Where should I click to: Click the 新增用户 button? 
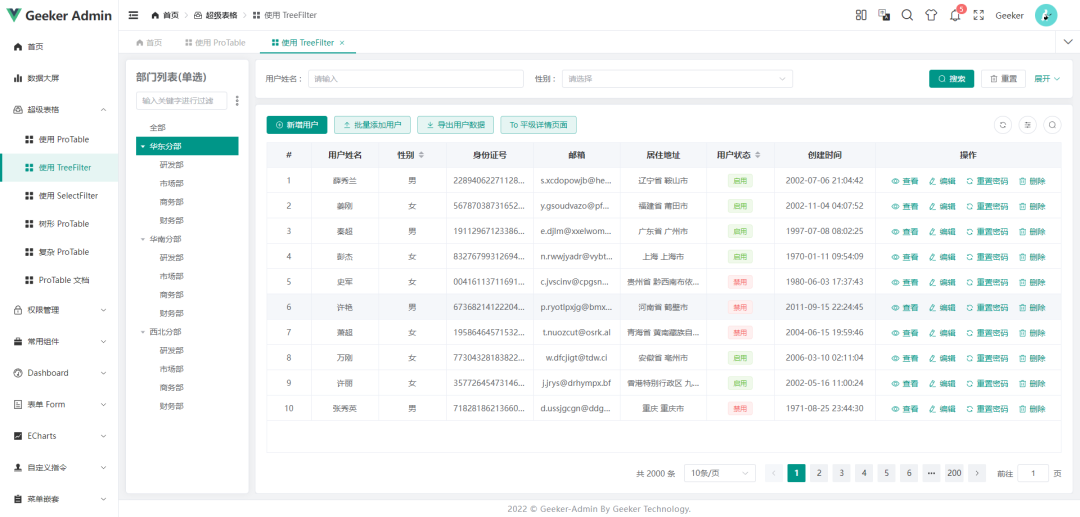point(296,125)
